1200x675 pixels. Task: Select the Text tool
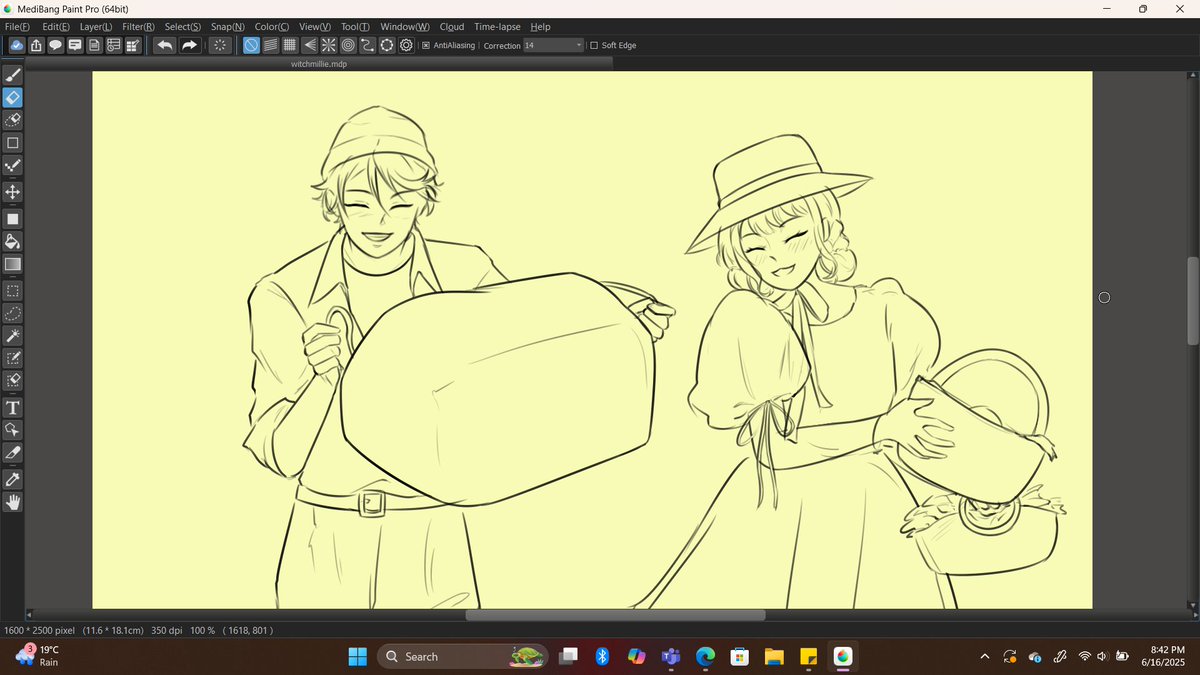13,407
